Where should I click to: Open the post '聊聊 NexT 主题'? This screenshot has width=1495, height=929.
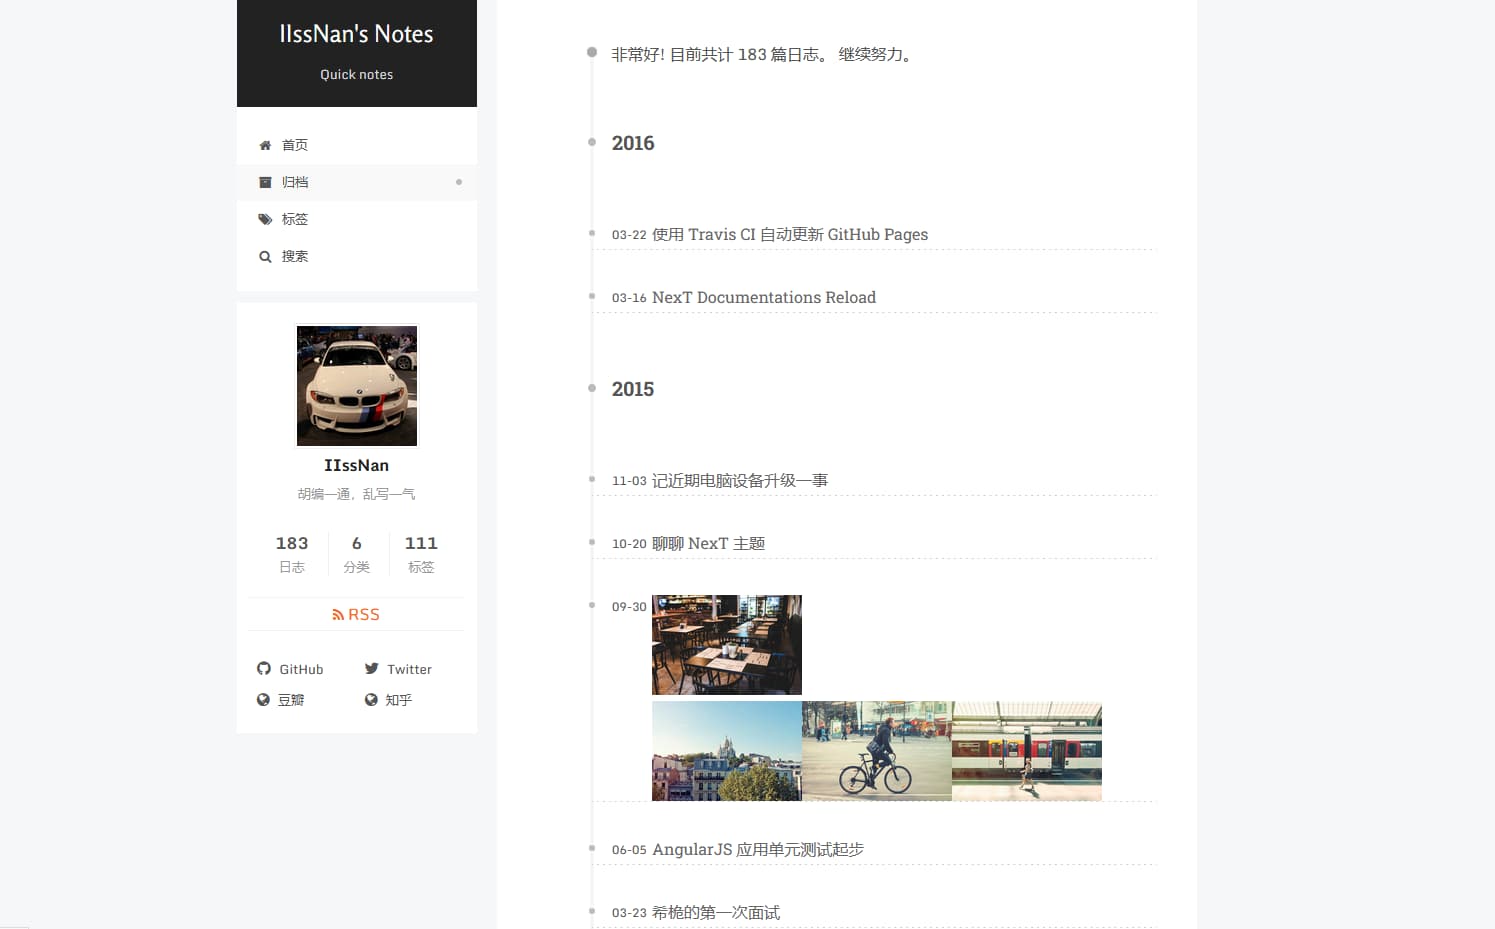pos(709,543)
